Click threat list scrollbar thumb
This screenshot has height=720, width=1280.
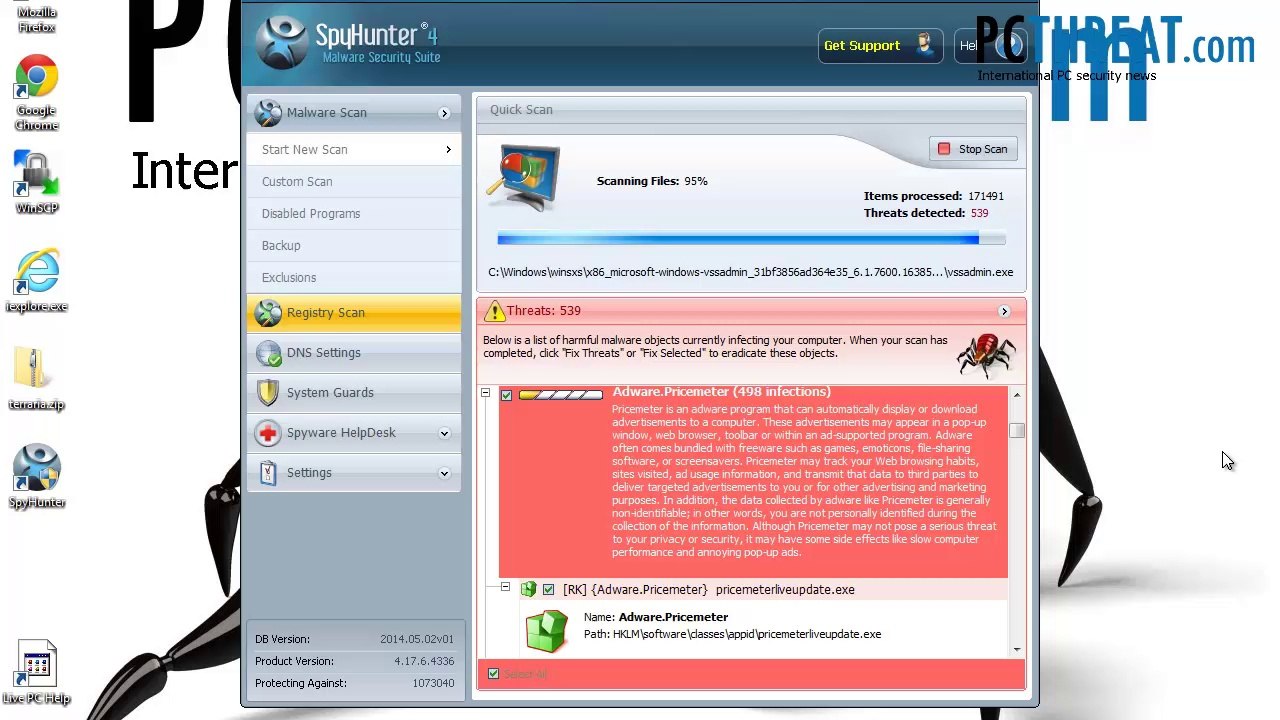click(1017, 431)
